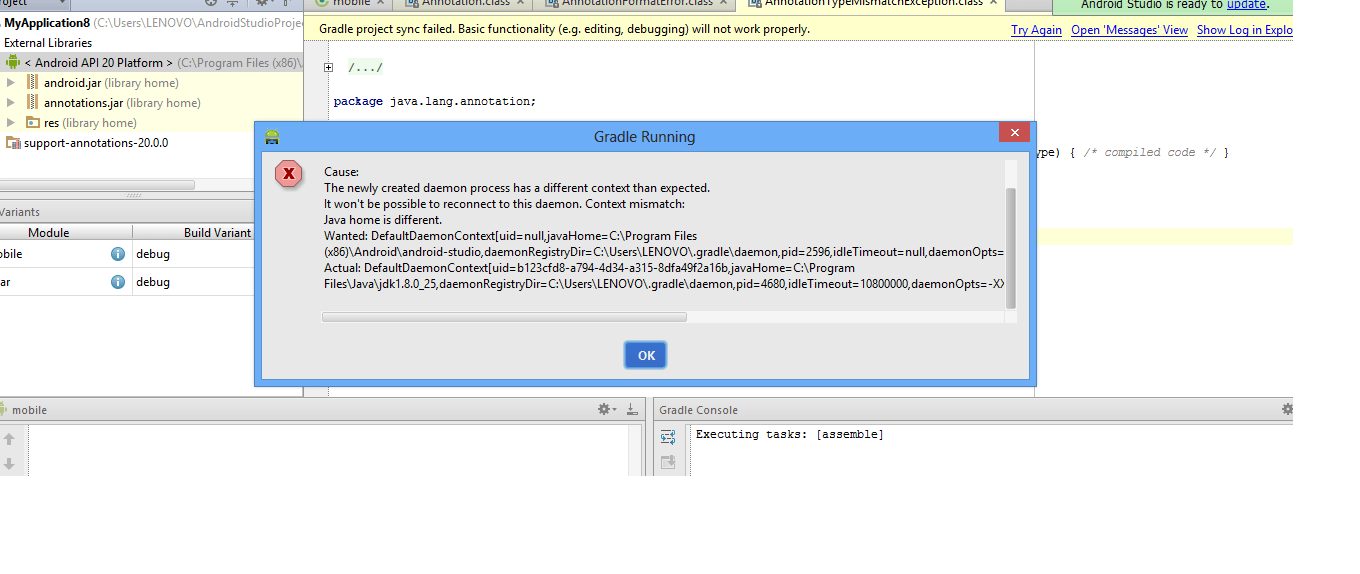Open debug variant dropdown for second module row
Viewport: 1360px width, 574px height.
coord(194,282)
